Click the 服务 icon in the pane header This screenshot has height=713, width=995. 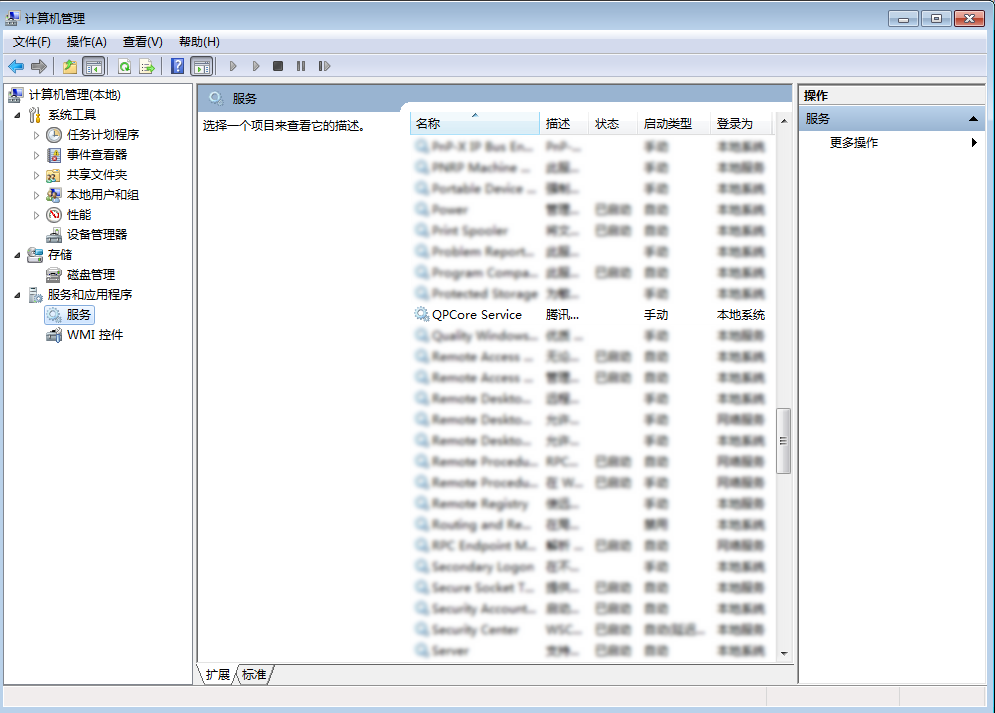[216, 98]
